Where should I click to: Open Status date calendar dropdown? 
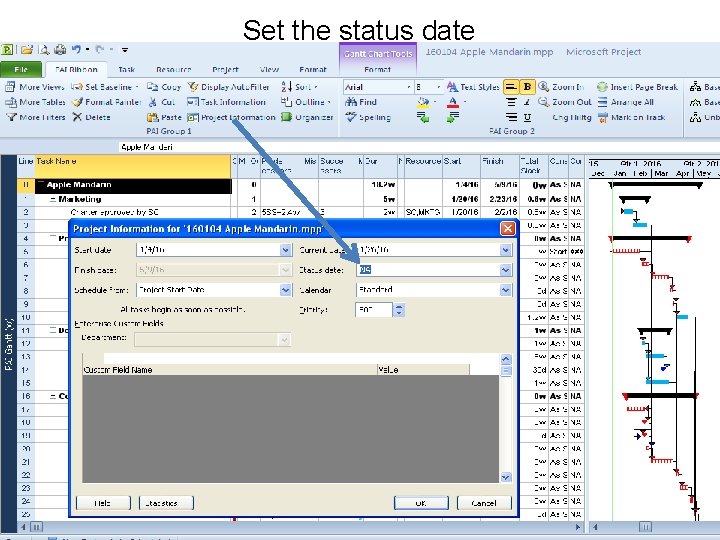[506, 270]
